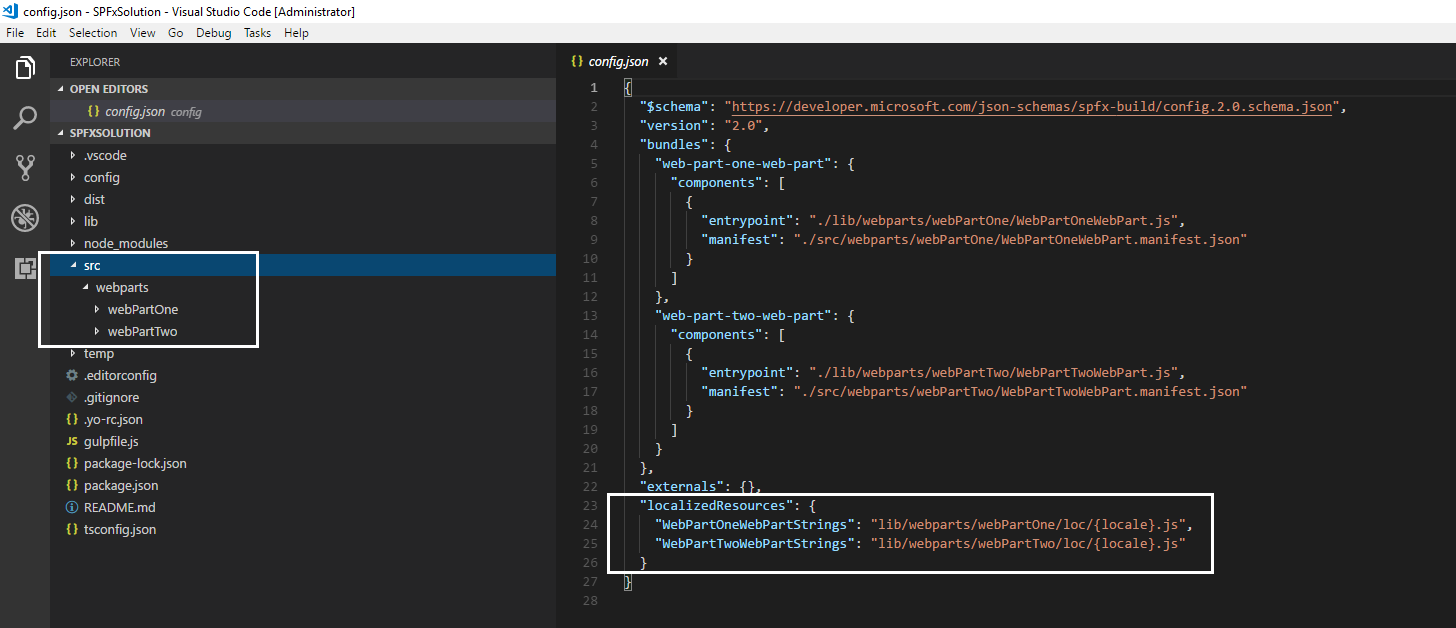Open the Source Control view icon
The width and height of the screenshot is (1456, 628).
click(x=25, y=168)
